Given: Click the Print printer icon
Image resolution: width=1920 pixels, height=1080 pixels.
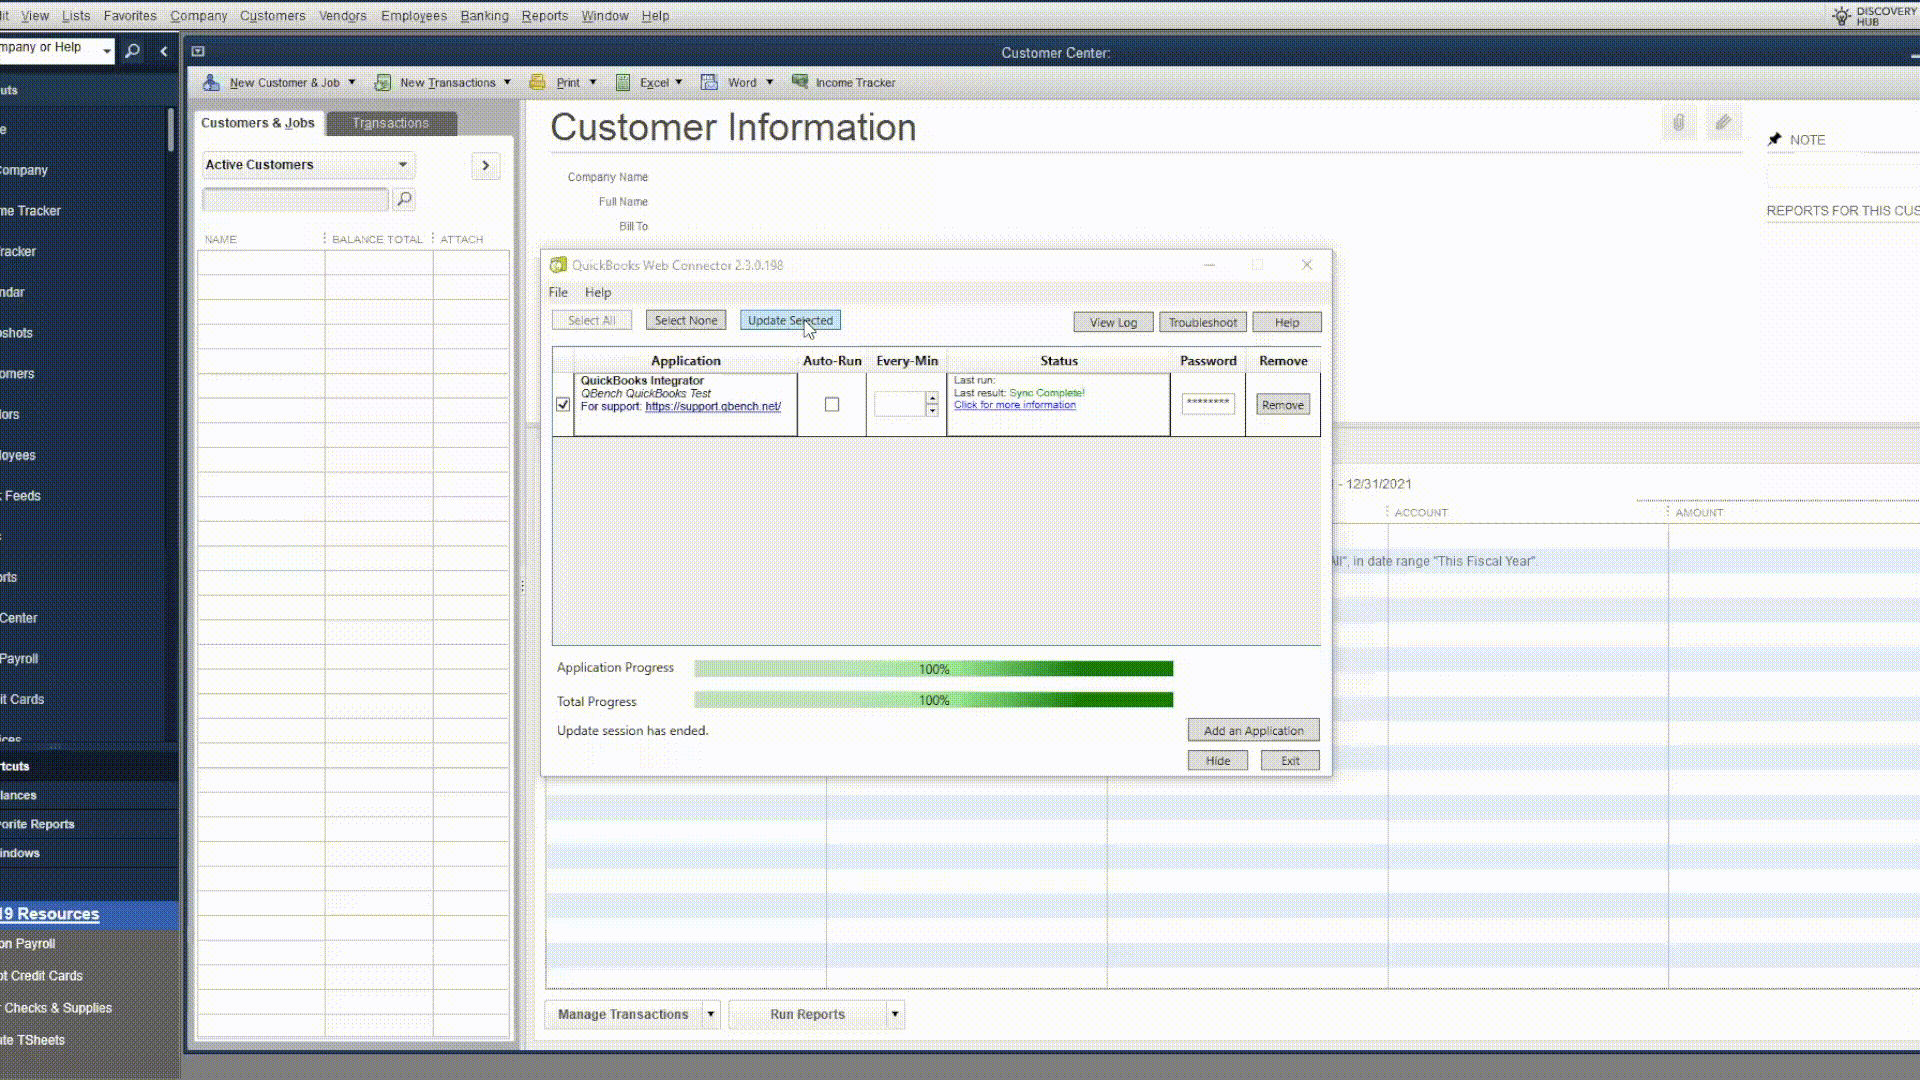Looking at the screenshot, I should click(538, 82).
